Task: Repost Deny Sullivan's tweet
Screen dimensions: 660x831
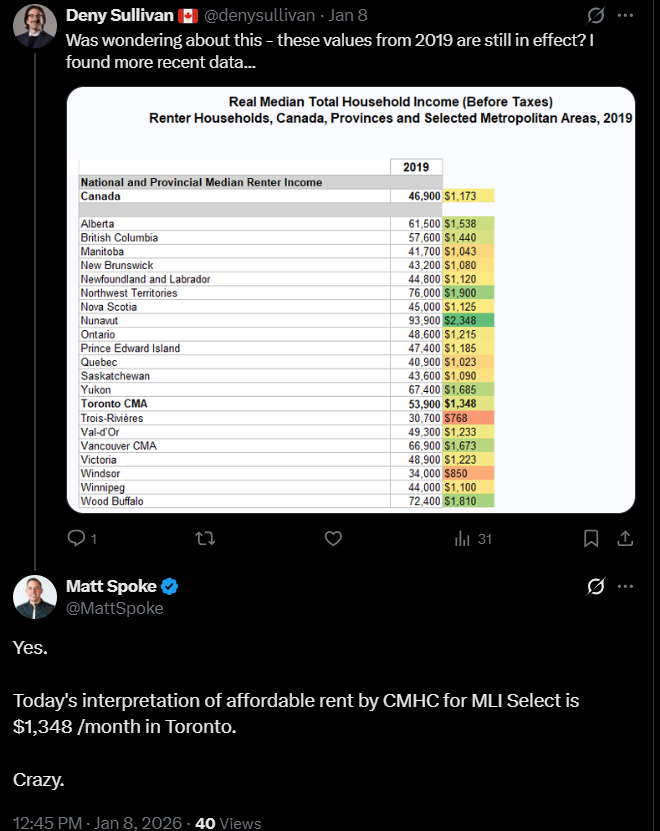Action: click(205, 538)
